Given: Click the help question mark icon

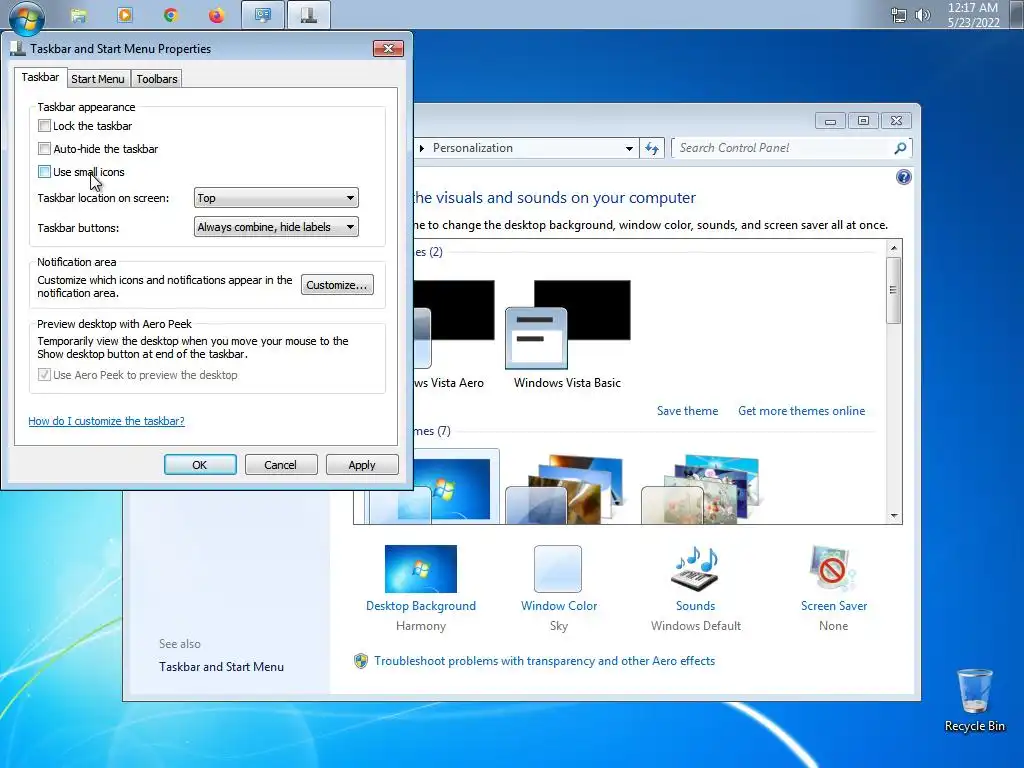Looking at the screenshot, I should [x=903, y=177].
